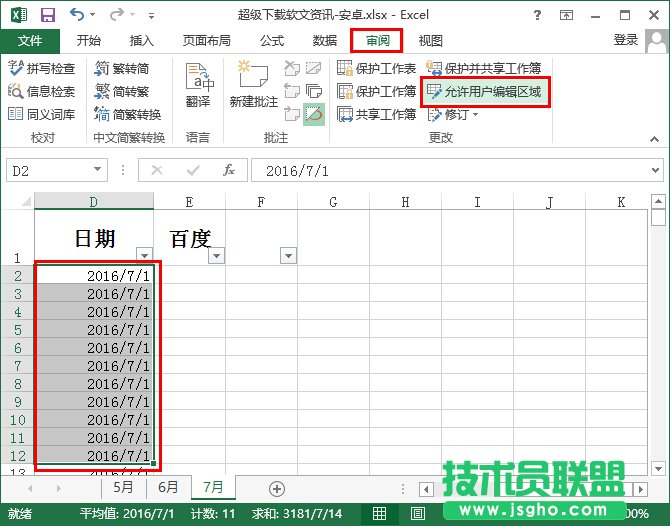
Task: Click the Select All corner triangle
Action: 26,201
